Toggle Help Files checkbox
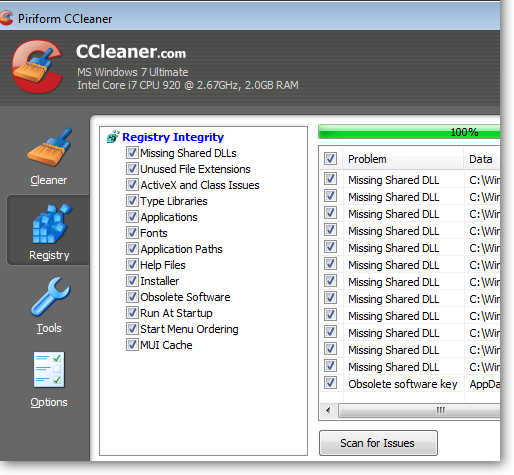Screen dimensions: 514x475 (x=132, y=265)
